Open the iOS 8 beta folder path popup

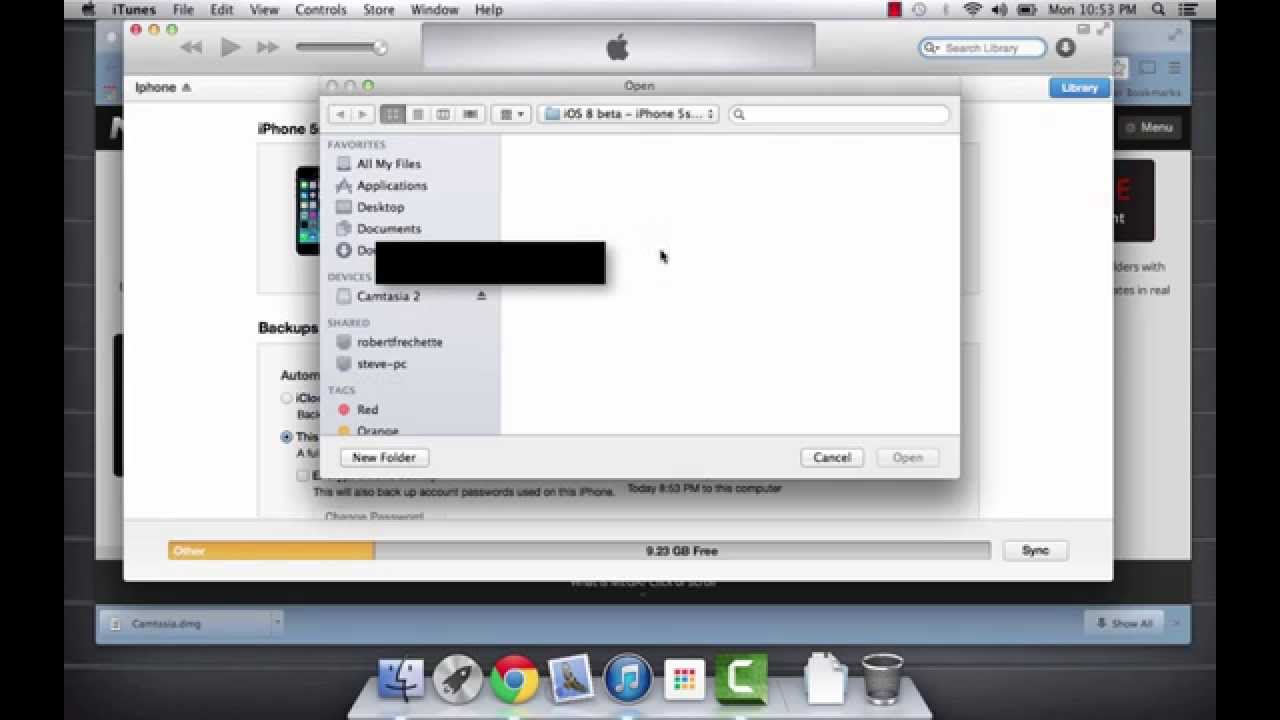[628, 114]
